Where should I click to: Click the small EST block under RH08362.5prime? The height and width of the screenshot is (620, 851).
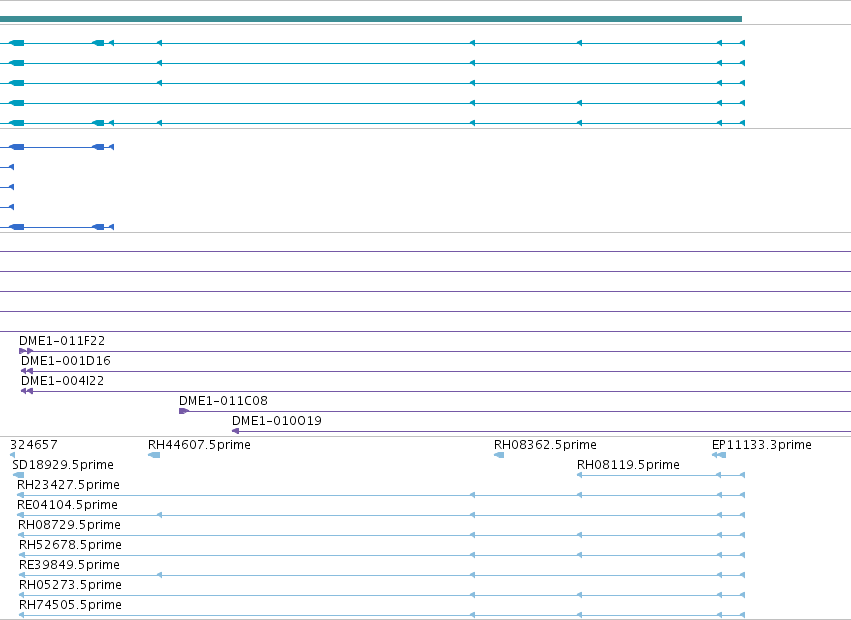499,455
